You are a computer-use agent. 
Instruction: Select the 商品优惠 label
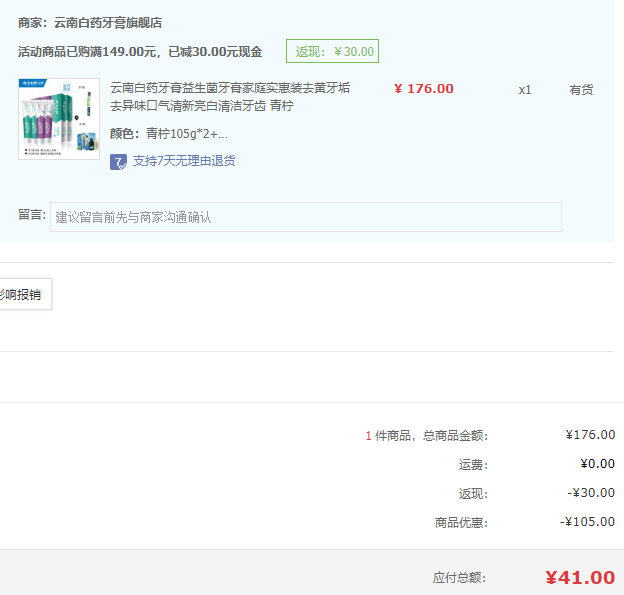[x=461, y=523]
